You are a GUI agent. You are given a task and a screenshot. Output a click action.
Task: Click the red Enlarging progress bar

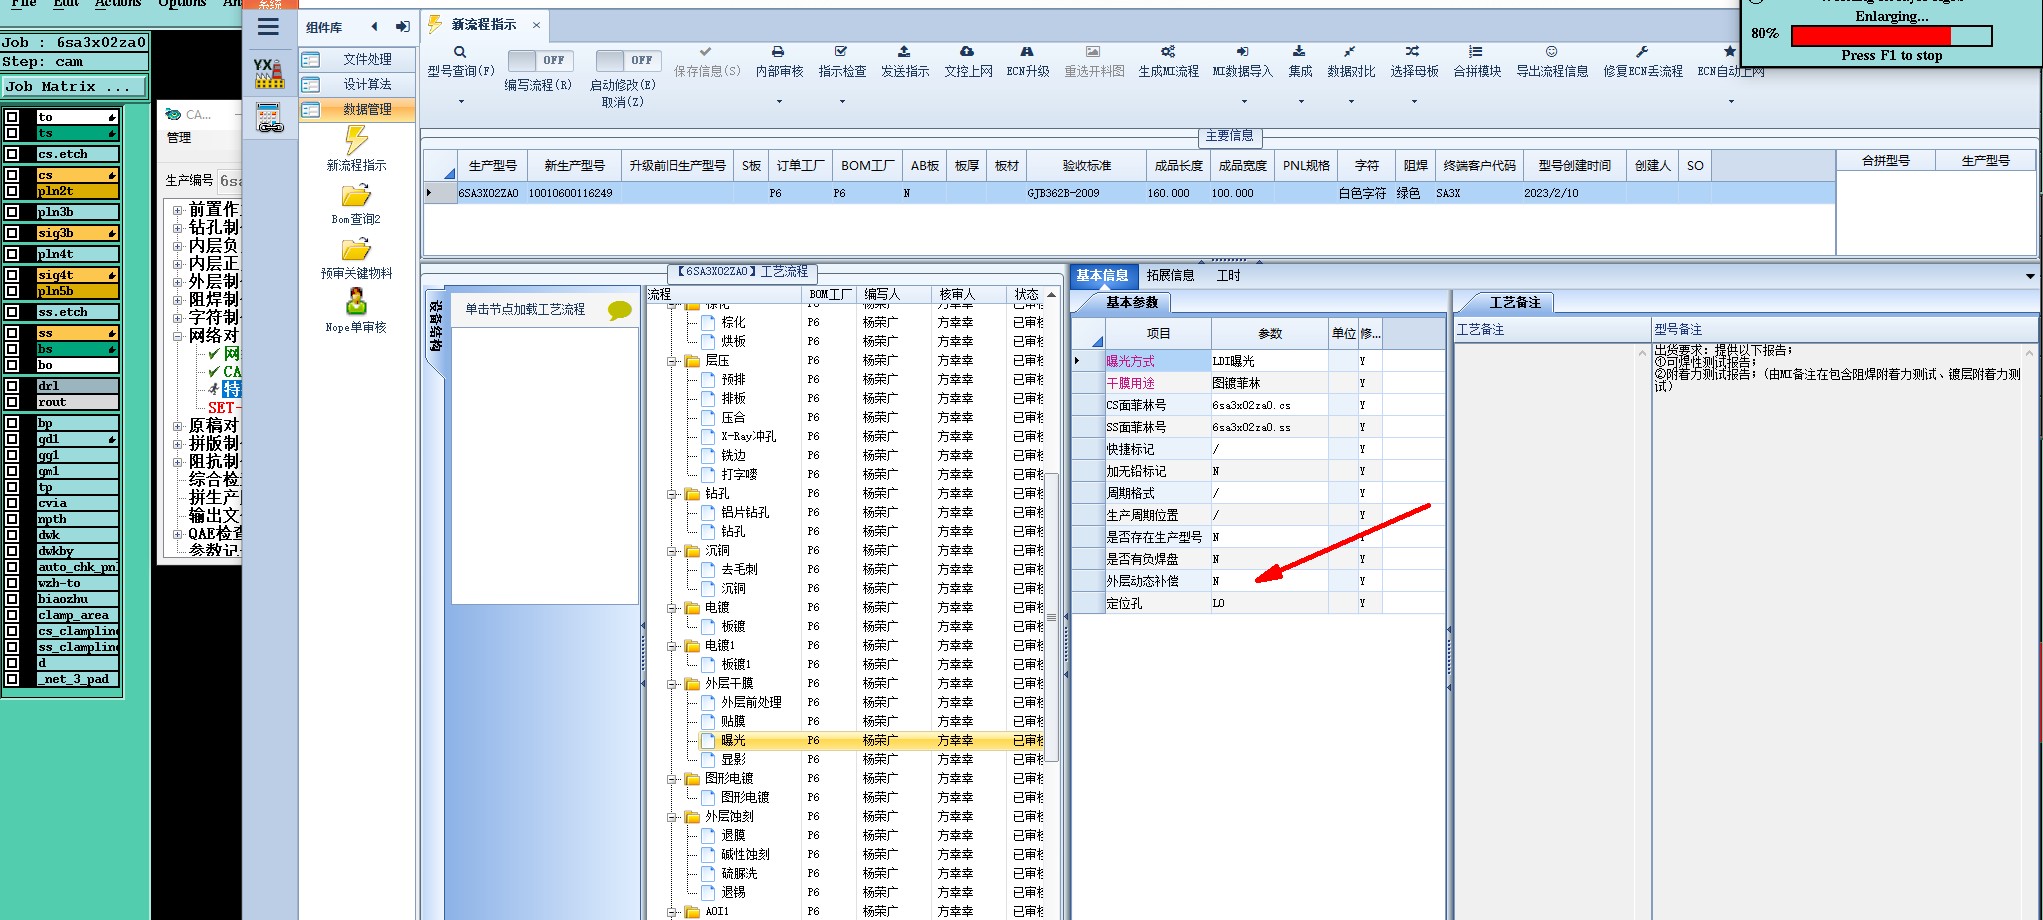(x=1891, y=36)
